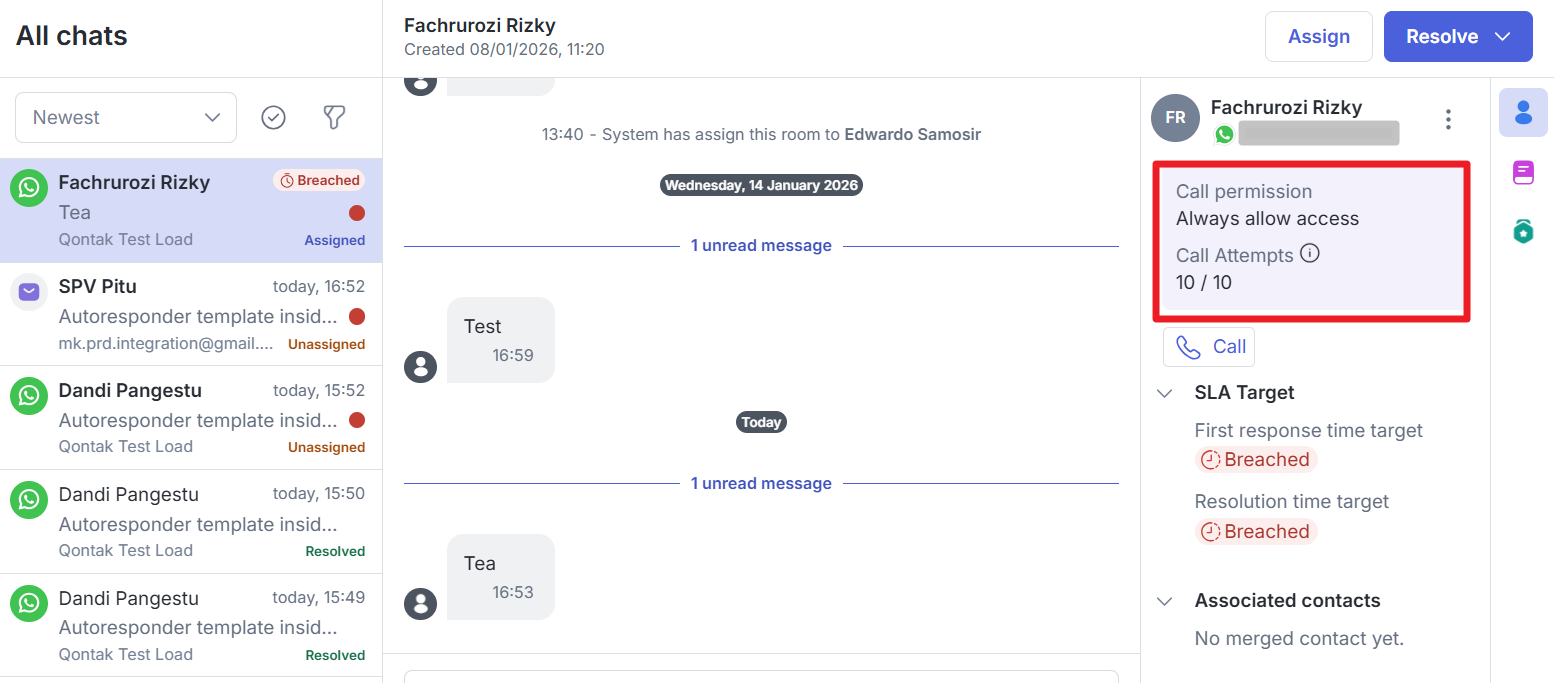The image size is (1554, 683).
Task: Click the Test message bubble
Action: 500,339
